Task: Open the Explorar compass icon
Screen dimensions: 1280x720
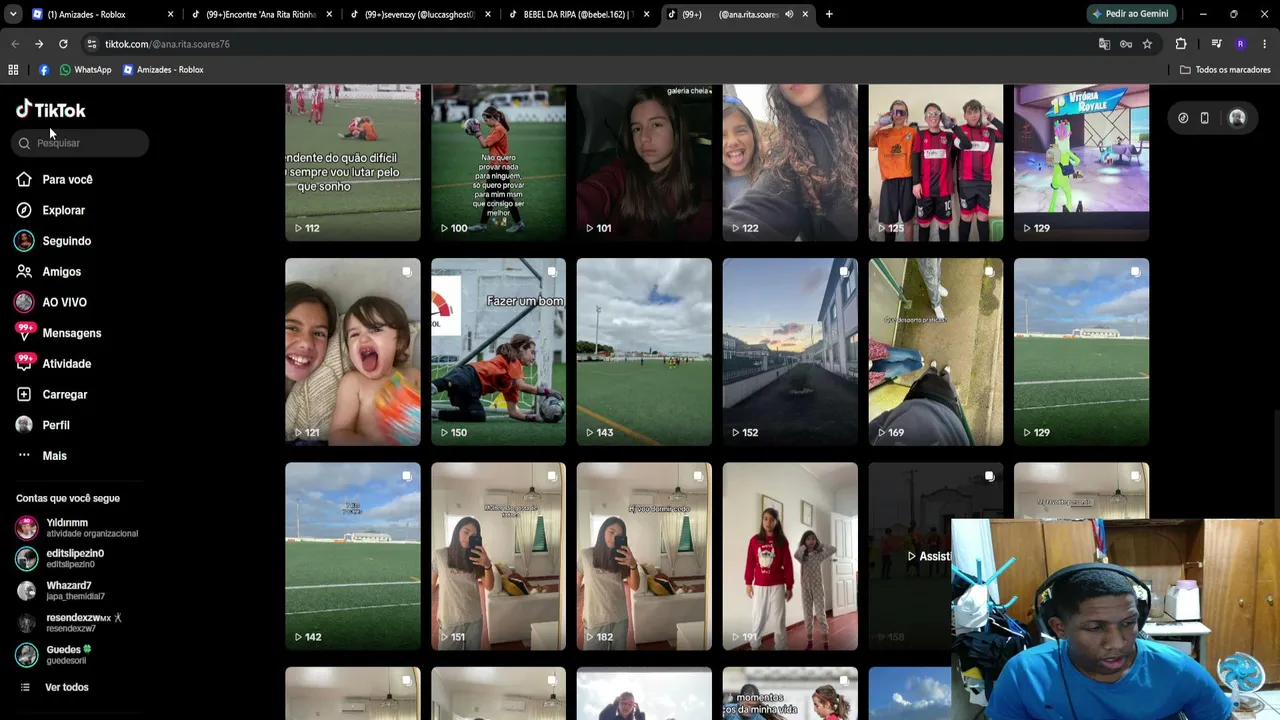Action: [24, 210]
